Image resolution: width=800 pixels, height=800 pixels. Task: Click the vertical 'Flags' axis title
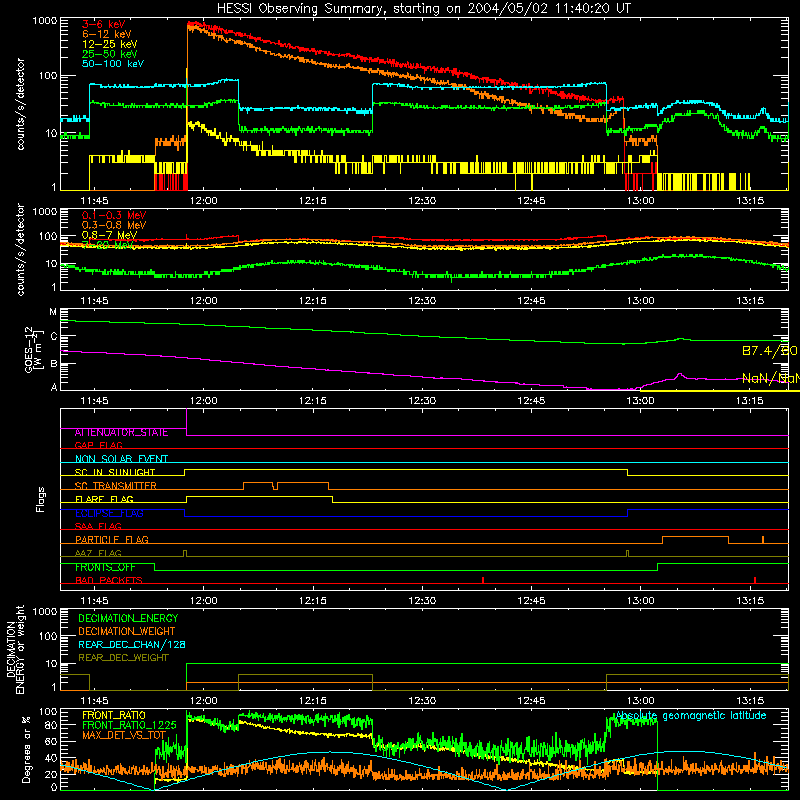[x=41, y=499]
